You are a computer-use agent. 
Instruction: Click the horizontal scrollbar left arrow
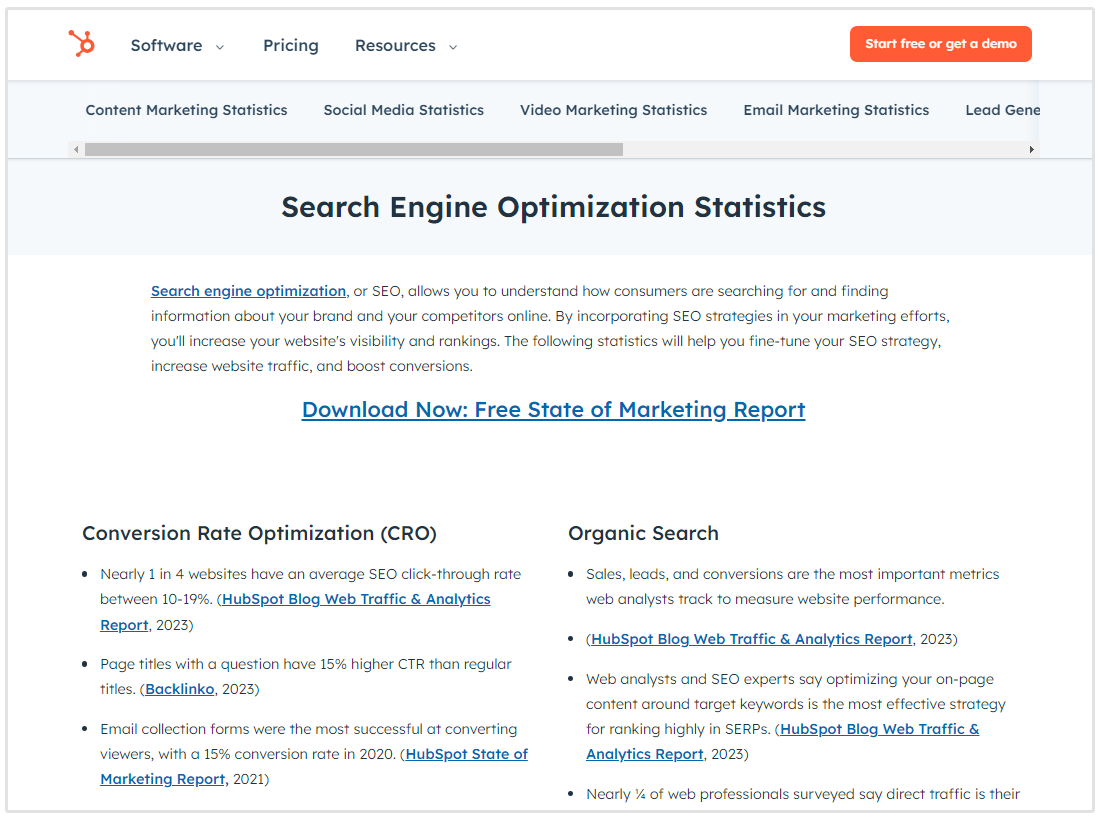click(75, 150)
